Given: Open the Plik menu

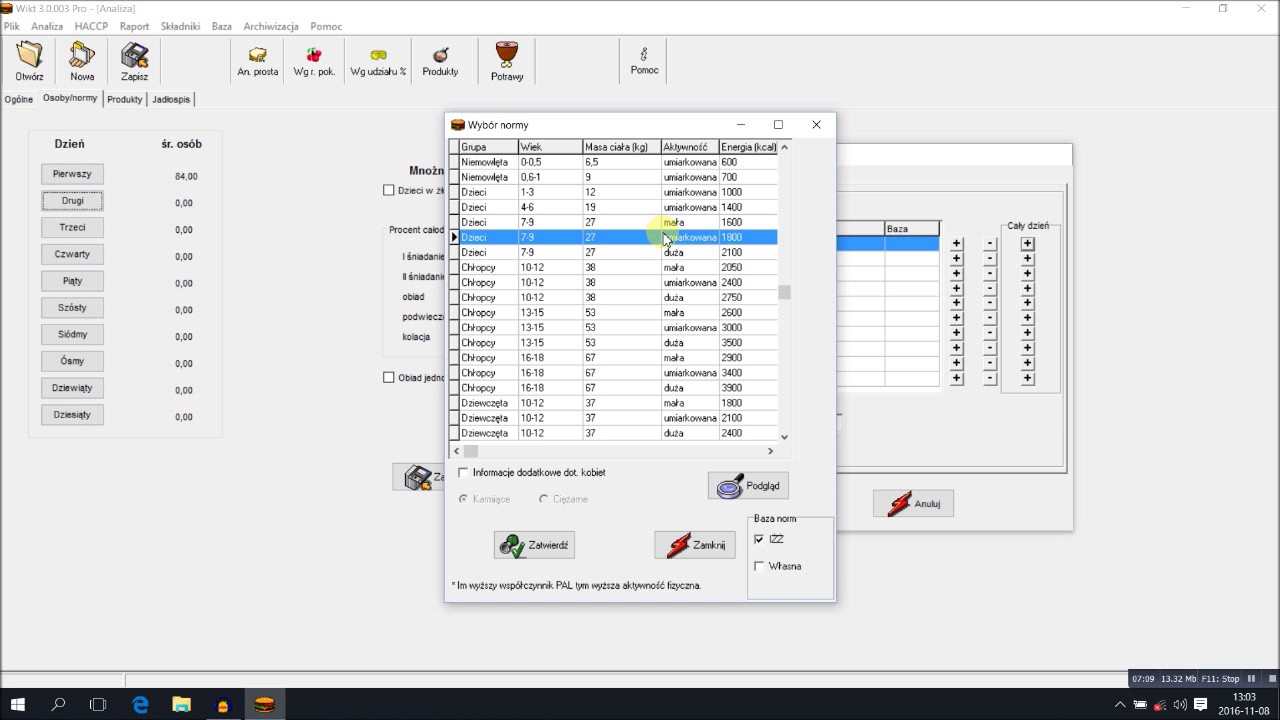Looking at the screenshot, I should [11, 26].
